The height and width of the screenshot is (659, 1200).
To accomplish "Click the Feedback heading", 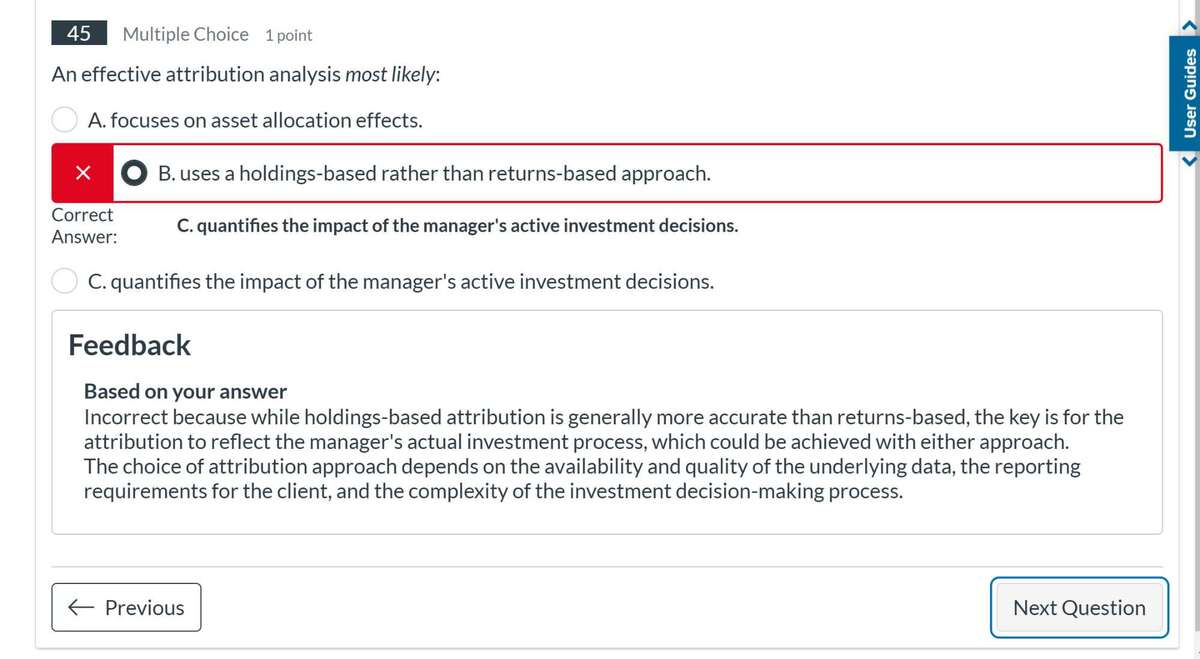I will coord(129,345).
